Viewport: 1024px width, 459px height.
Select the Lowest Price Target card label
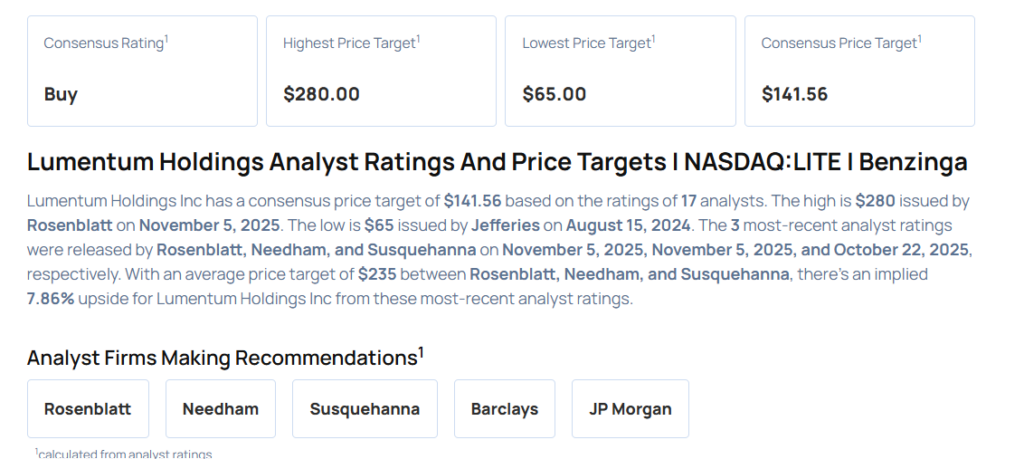click(x=587, y=44)
